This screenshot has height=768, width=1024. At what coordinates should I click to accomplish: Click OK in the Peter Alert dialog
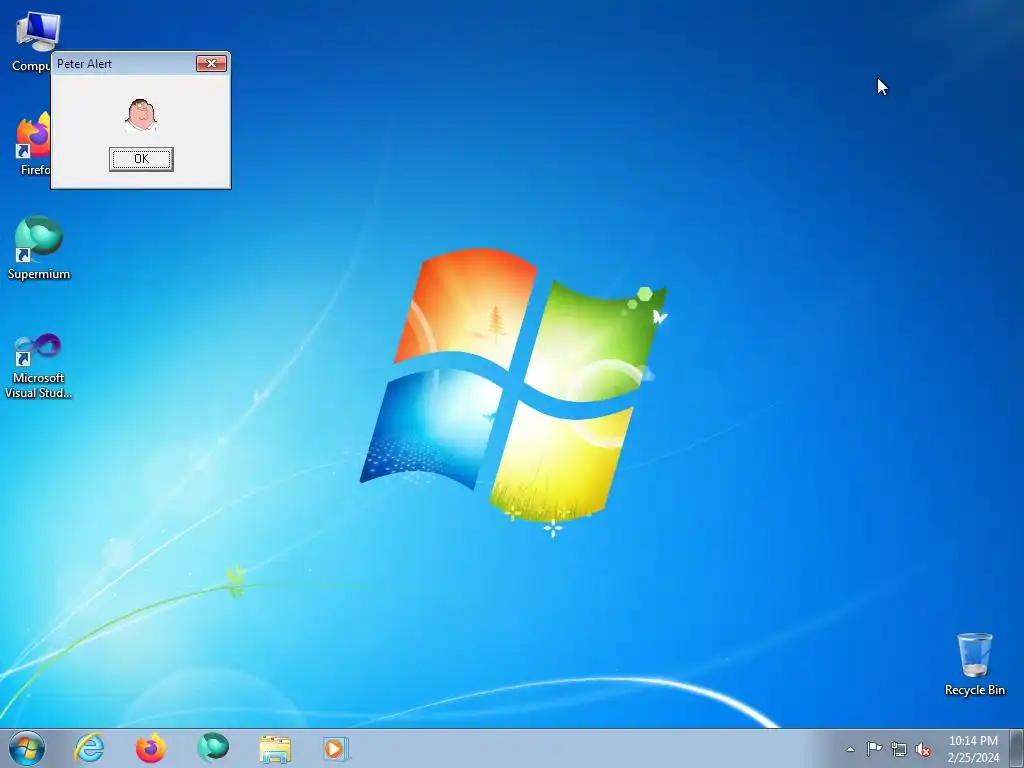(x=141, y=159)
